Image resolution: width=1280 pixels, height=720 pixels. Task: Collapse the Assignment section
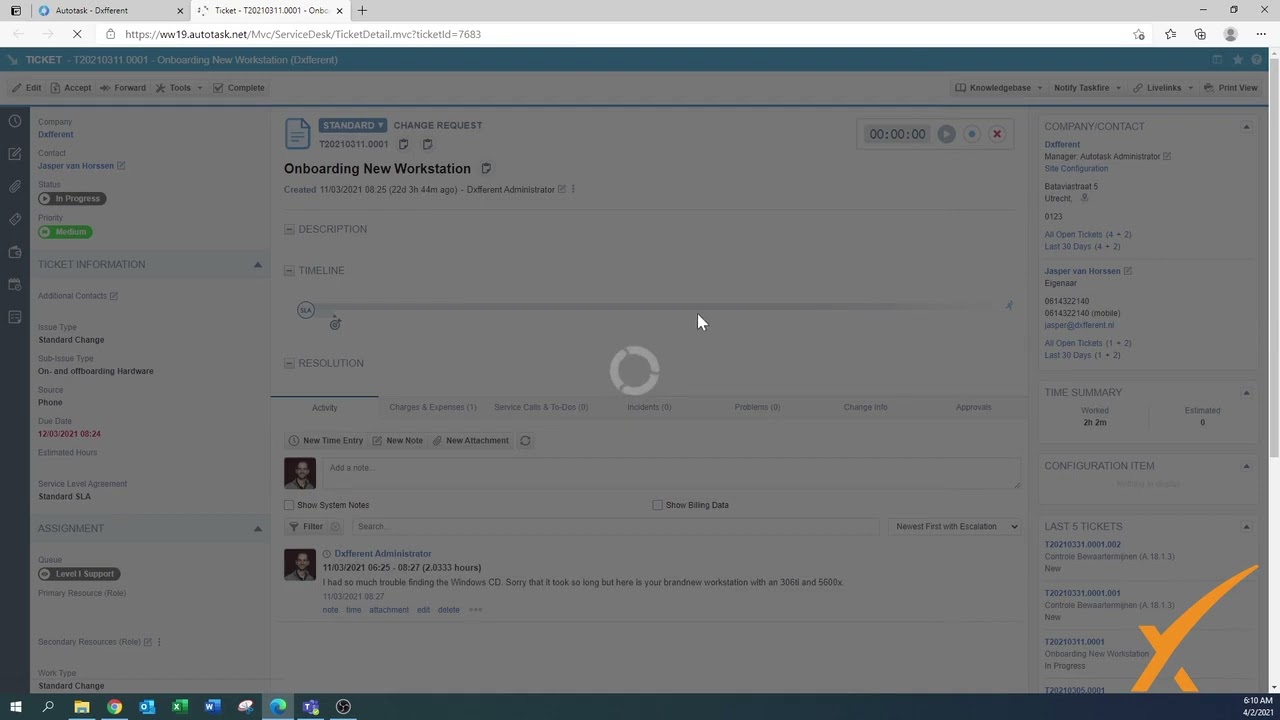coord(257,529)
